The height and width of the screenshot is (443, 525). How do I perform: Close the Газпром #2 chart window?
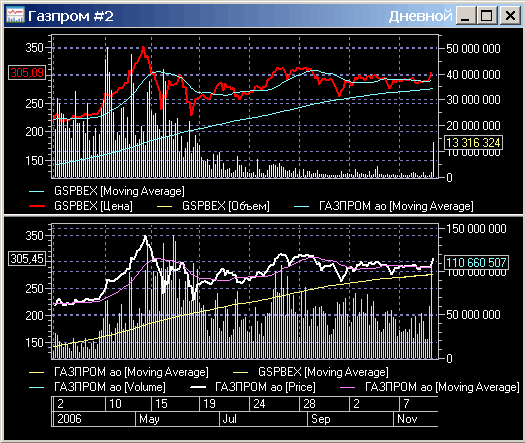510,16
